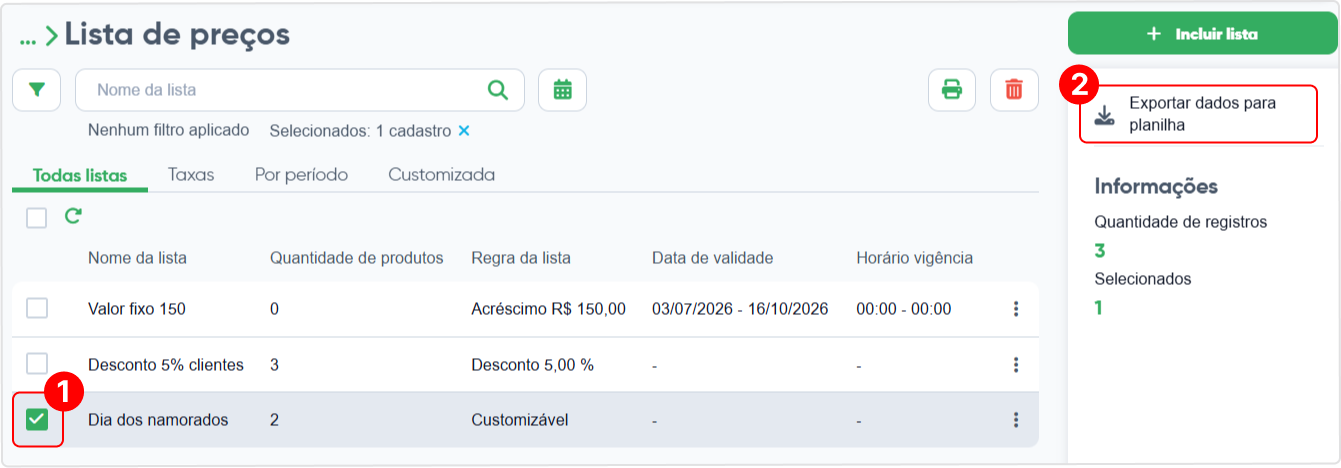Screen dimensions: 1341x468
Task: Switch to the Todas listas tab
Action: [x=80, y=175]
